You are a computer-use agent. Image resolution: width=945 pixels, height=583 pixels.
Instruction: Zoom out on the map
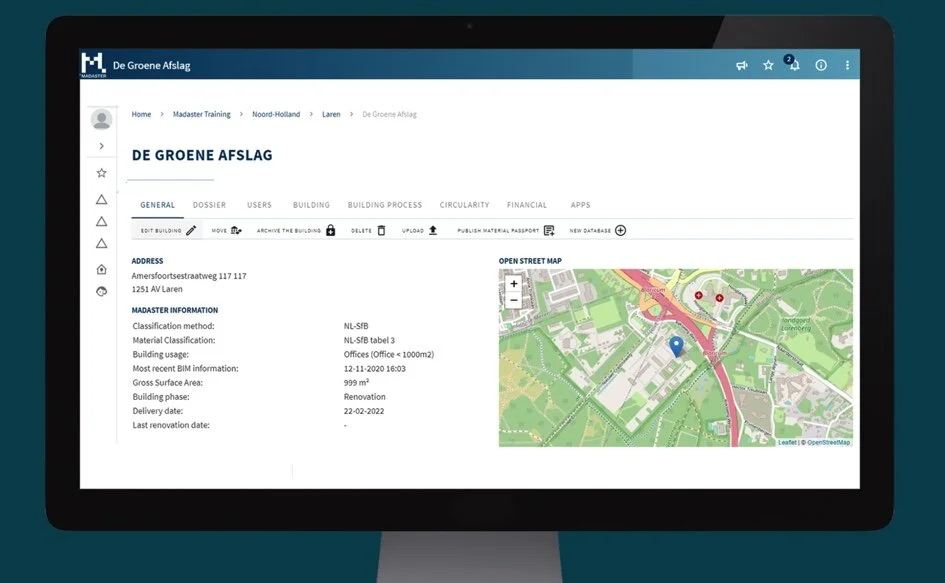tap(513, 300)
